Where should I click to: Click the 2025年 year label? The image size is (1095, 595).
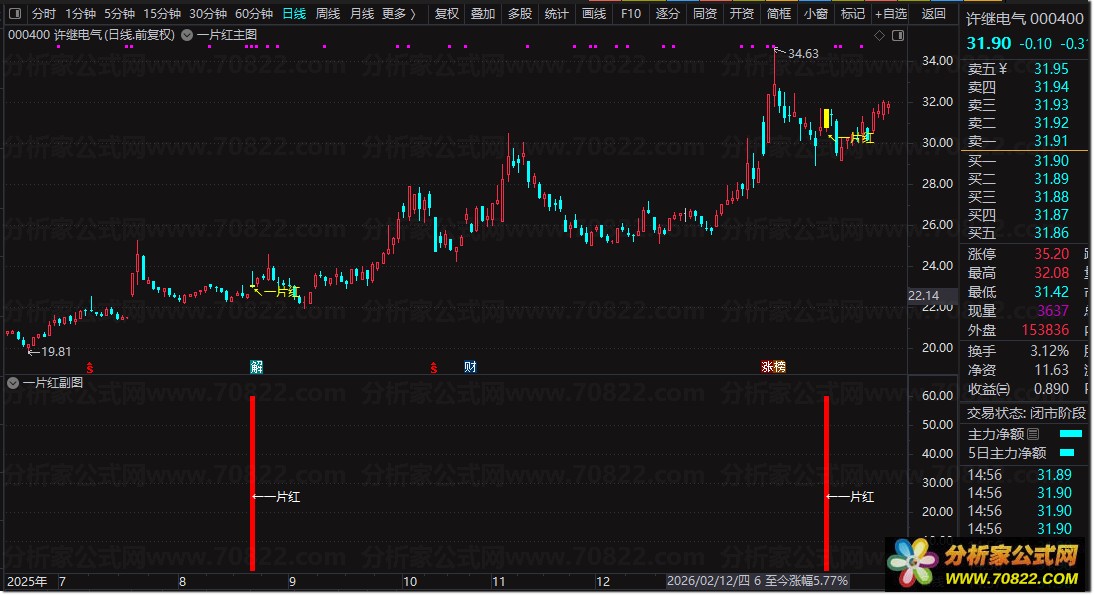[x=27, y=582]
